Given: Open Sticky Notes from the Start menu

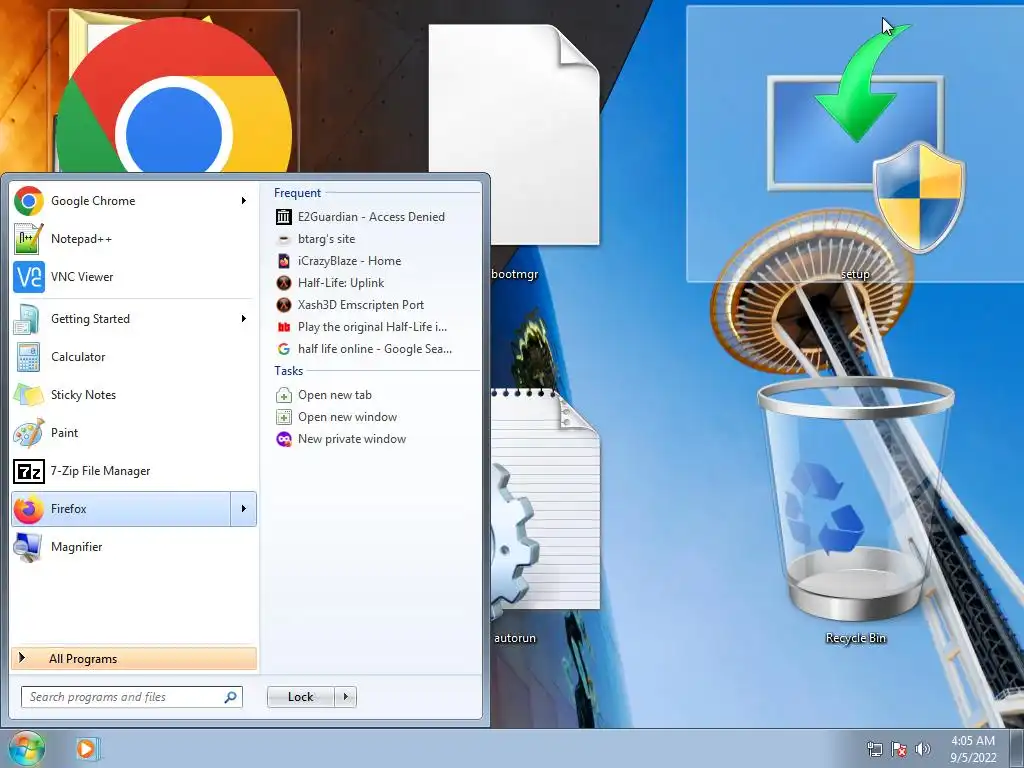Looking at the screenshot, I should (x=134, y=394).
